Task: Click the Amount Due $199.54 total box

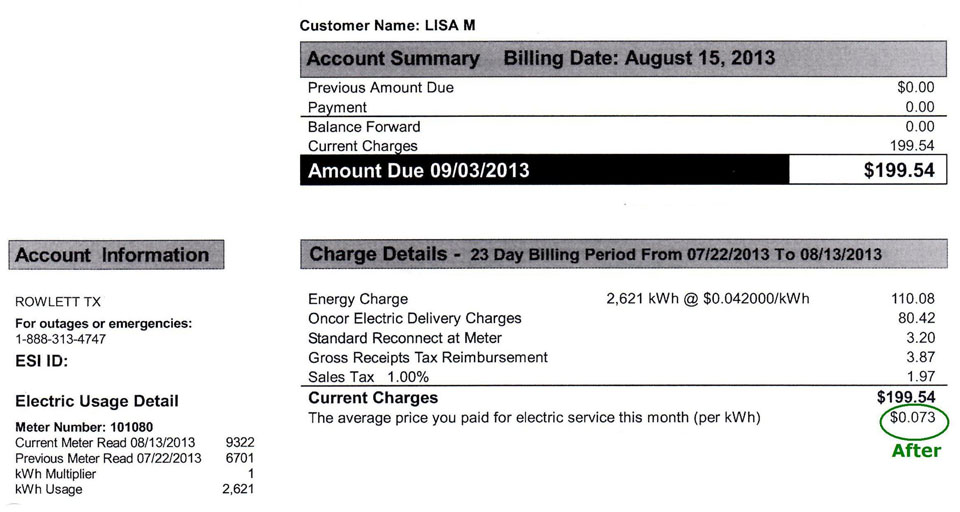Action: (x=866, y=171)
